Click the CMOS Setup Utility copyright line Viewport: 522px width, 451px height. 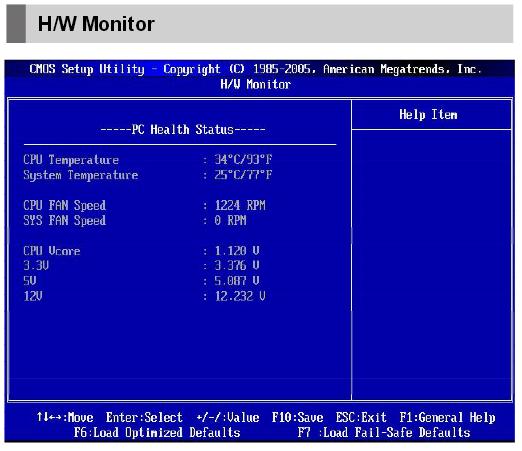(x=255, y=69)
